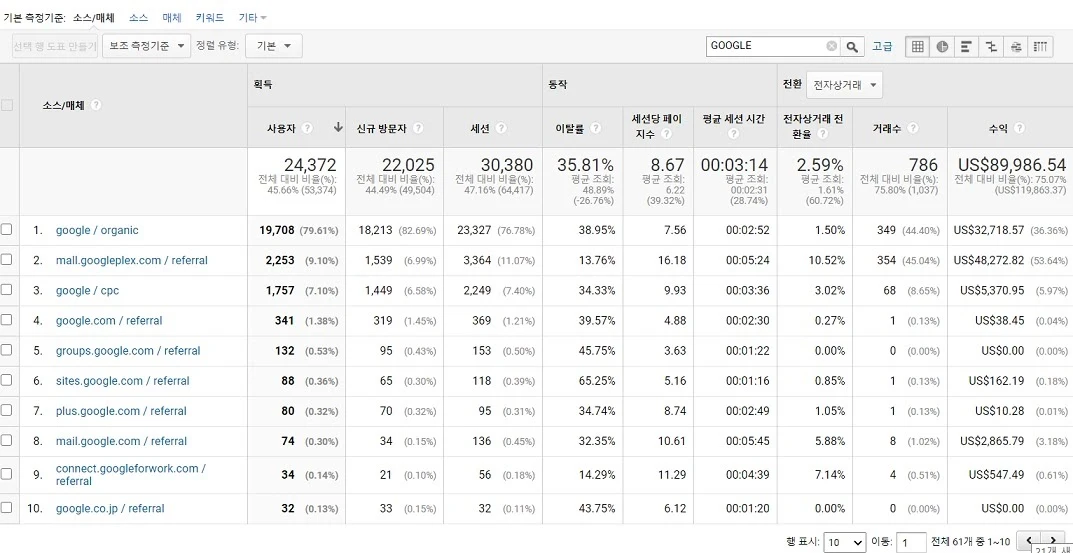Open help icon next to 이탈률
The image size is (1073, 553).
[x=595, y=128]
